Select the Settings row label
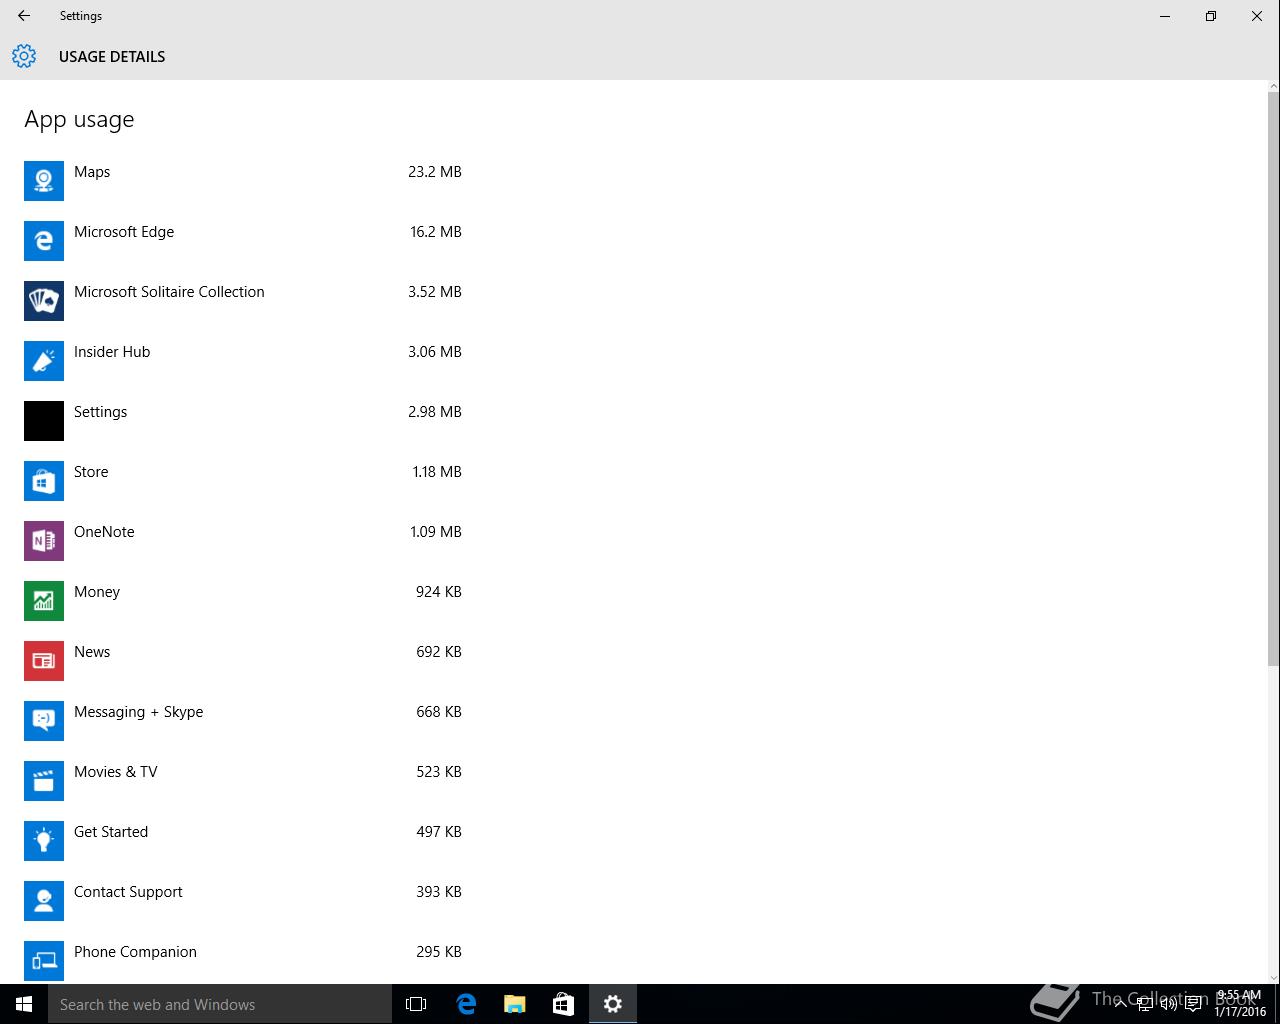1280x1024 pixels. (100, 412)
